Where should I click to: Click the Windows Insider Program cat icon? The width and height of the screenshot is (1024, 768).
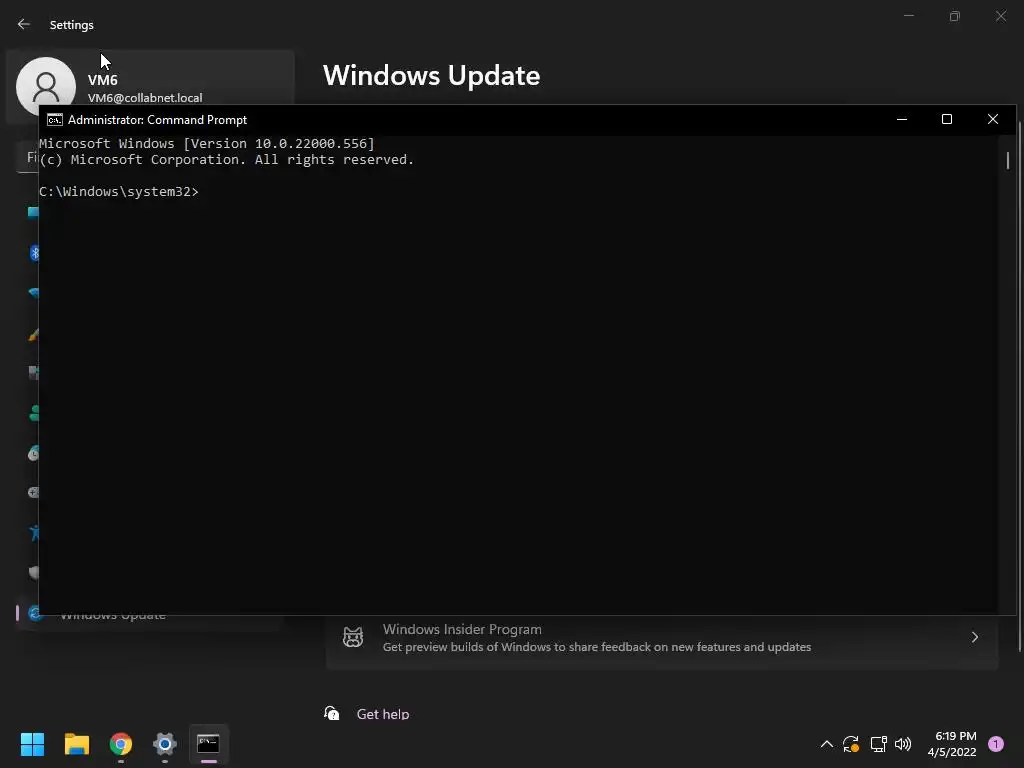353,637
